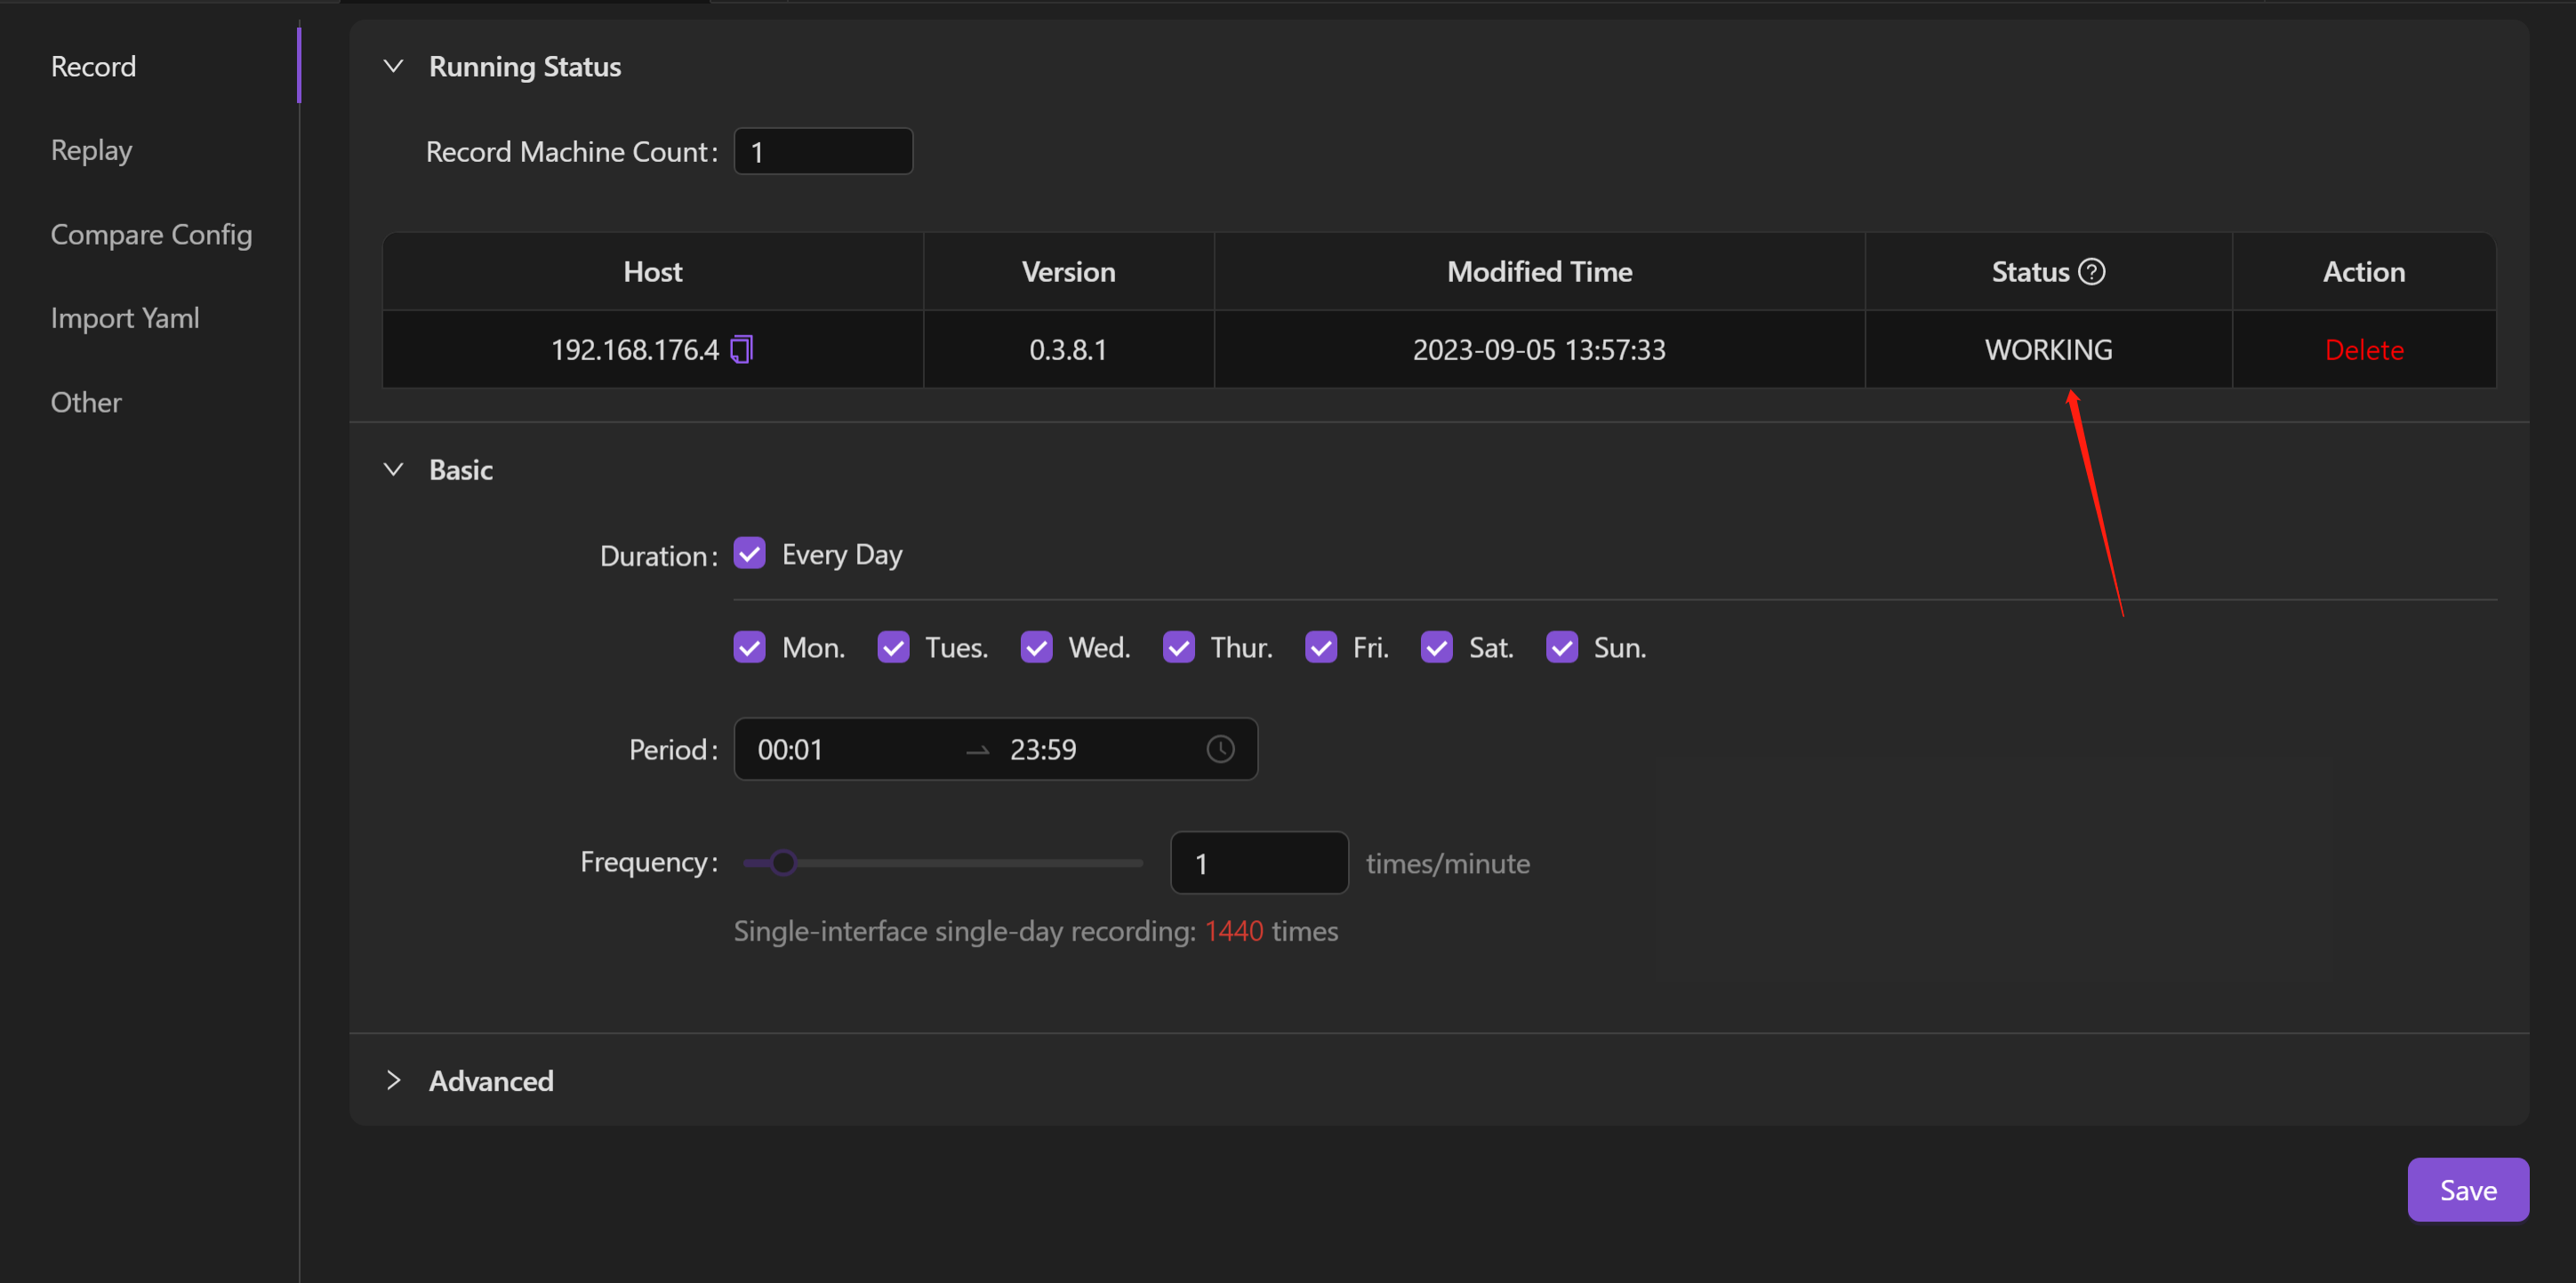The width and height of the screenshot is (2576, 1283).
Task: Click the Frequency slider track
Action: click(x=942, y=862)
